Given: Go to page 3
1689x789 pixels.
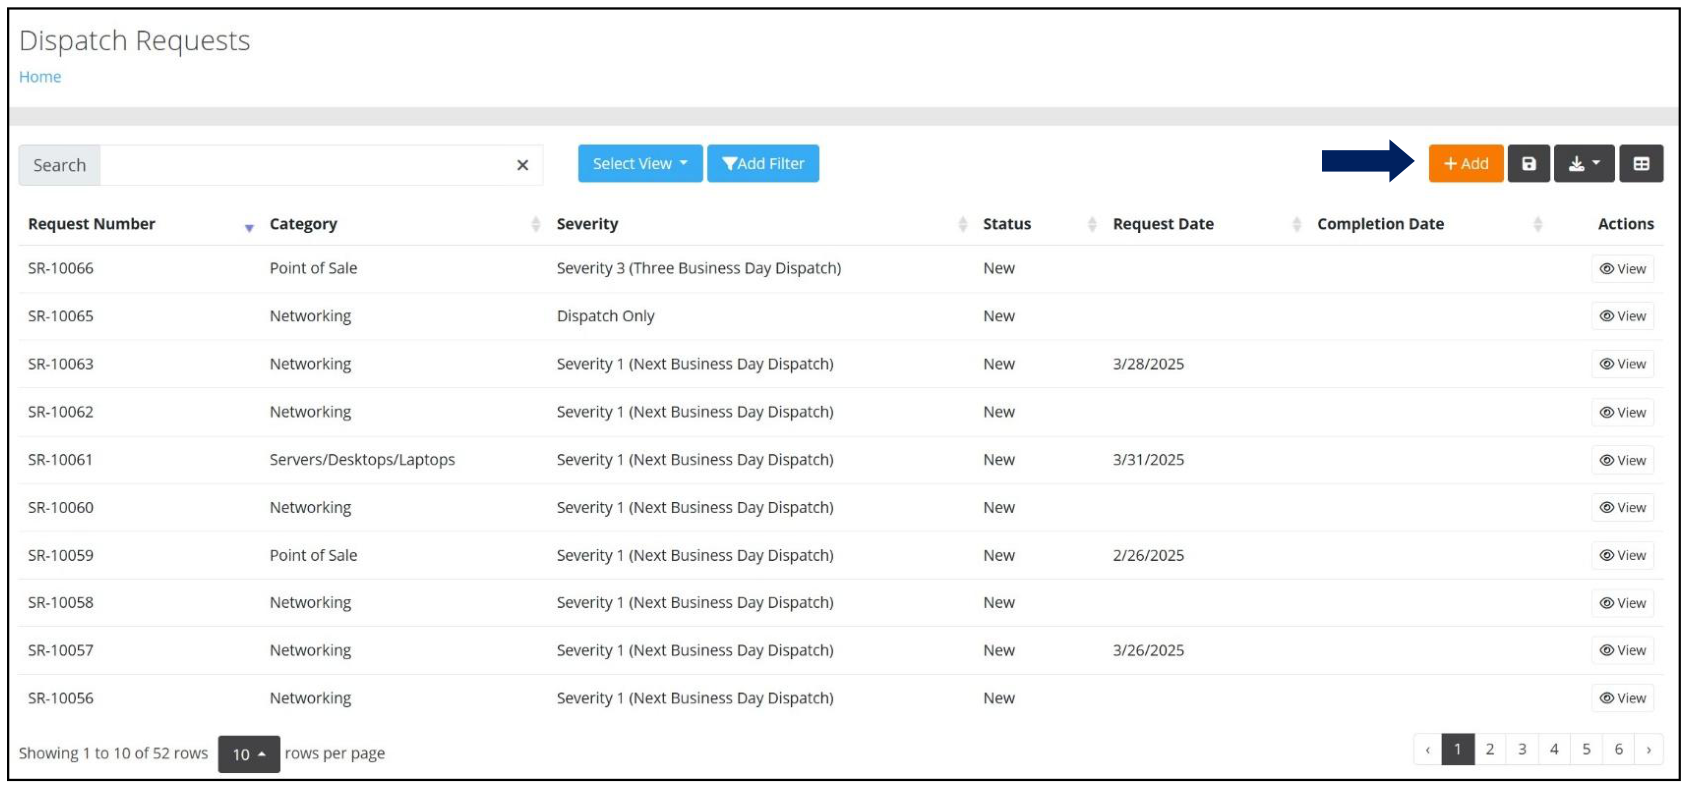Looking at the screenshot, I should point(1522,749).
